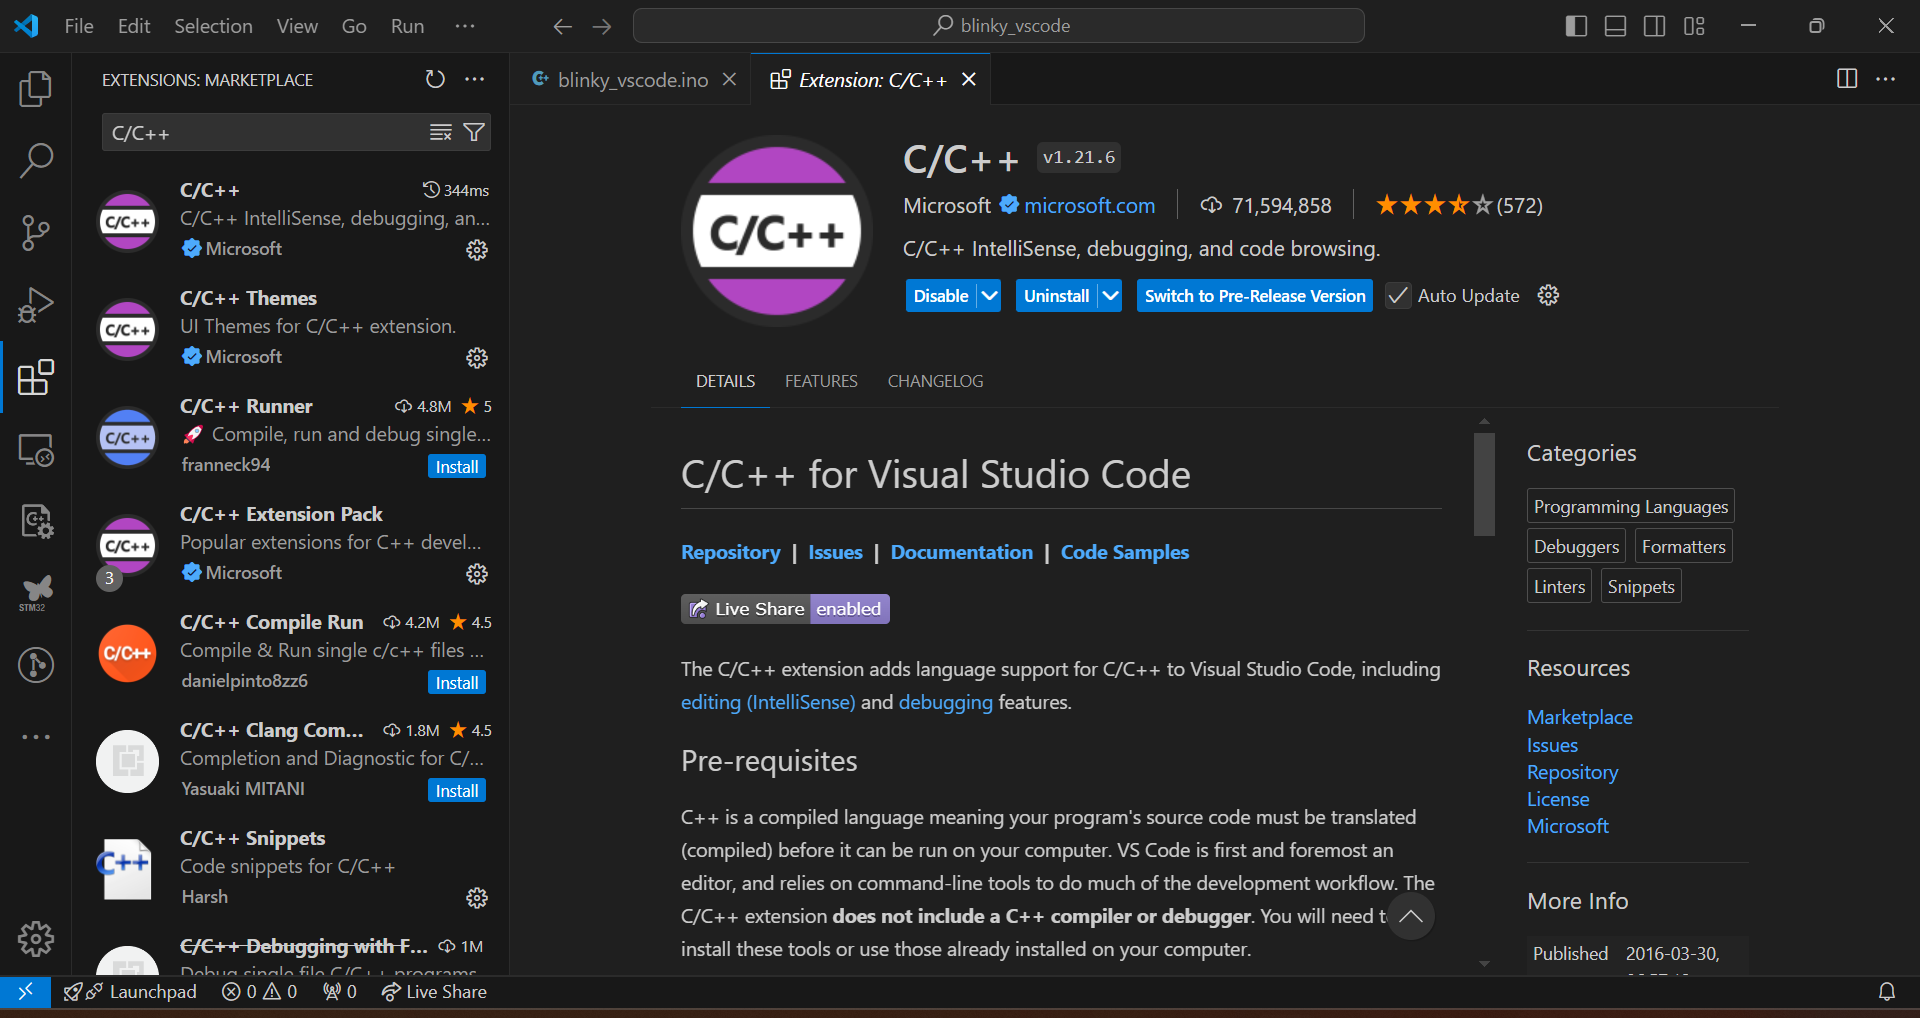
Task: Open notifications bell in status bar
Action: (x=1887, y=992)
